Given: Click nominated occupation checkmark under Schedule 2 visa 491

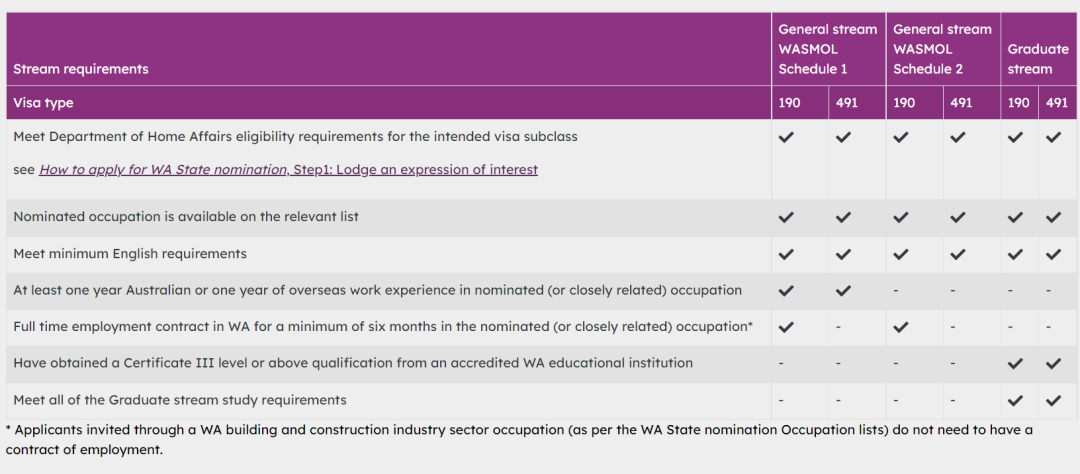Looking at the screenshot, I should [x=958, y=218].
